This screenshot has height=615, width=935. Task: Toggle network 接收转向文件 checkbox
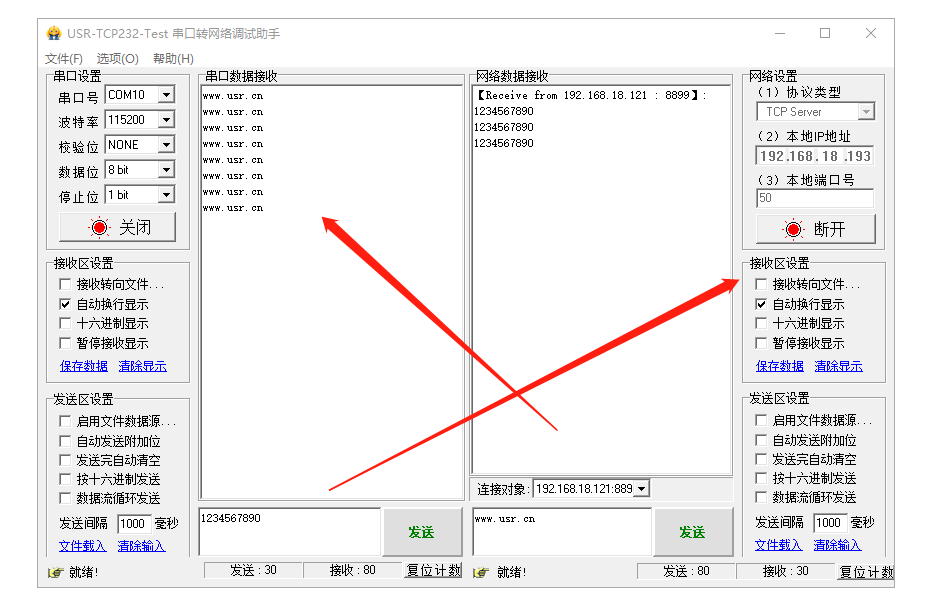click(x=761, y=284)
